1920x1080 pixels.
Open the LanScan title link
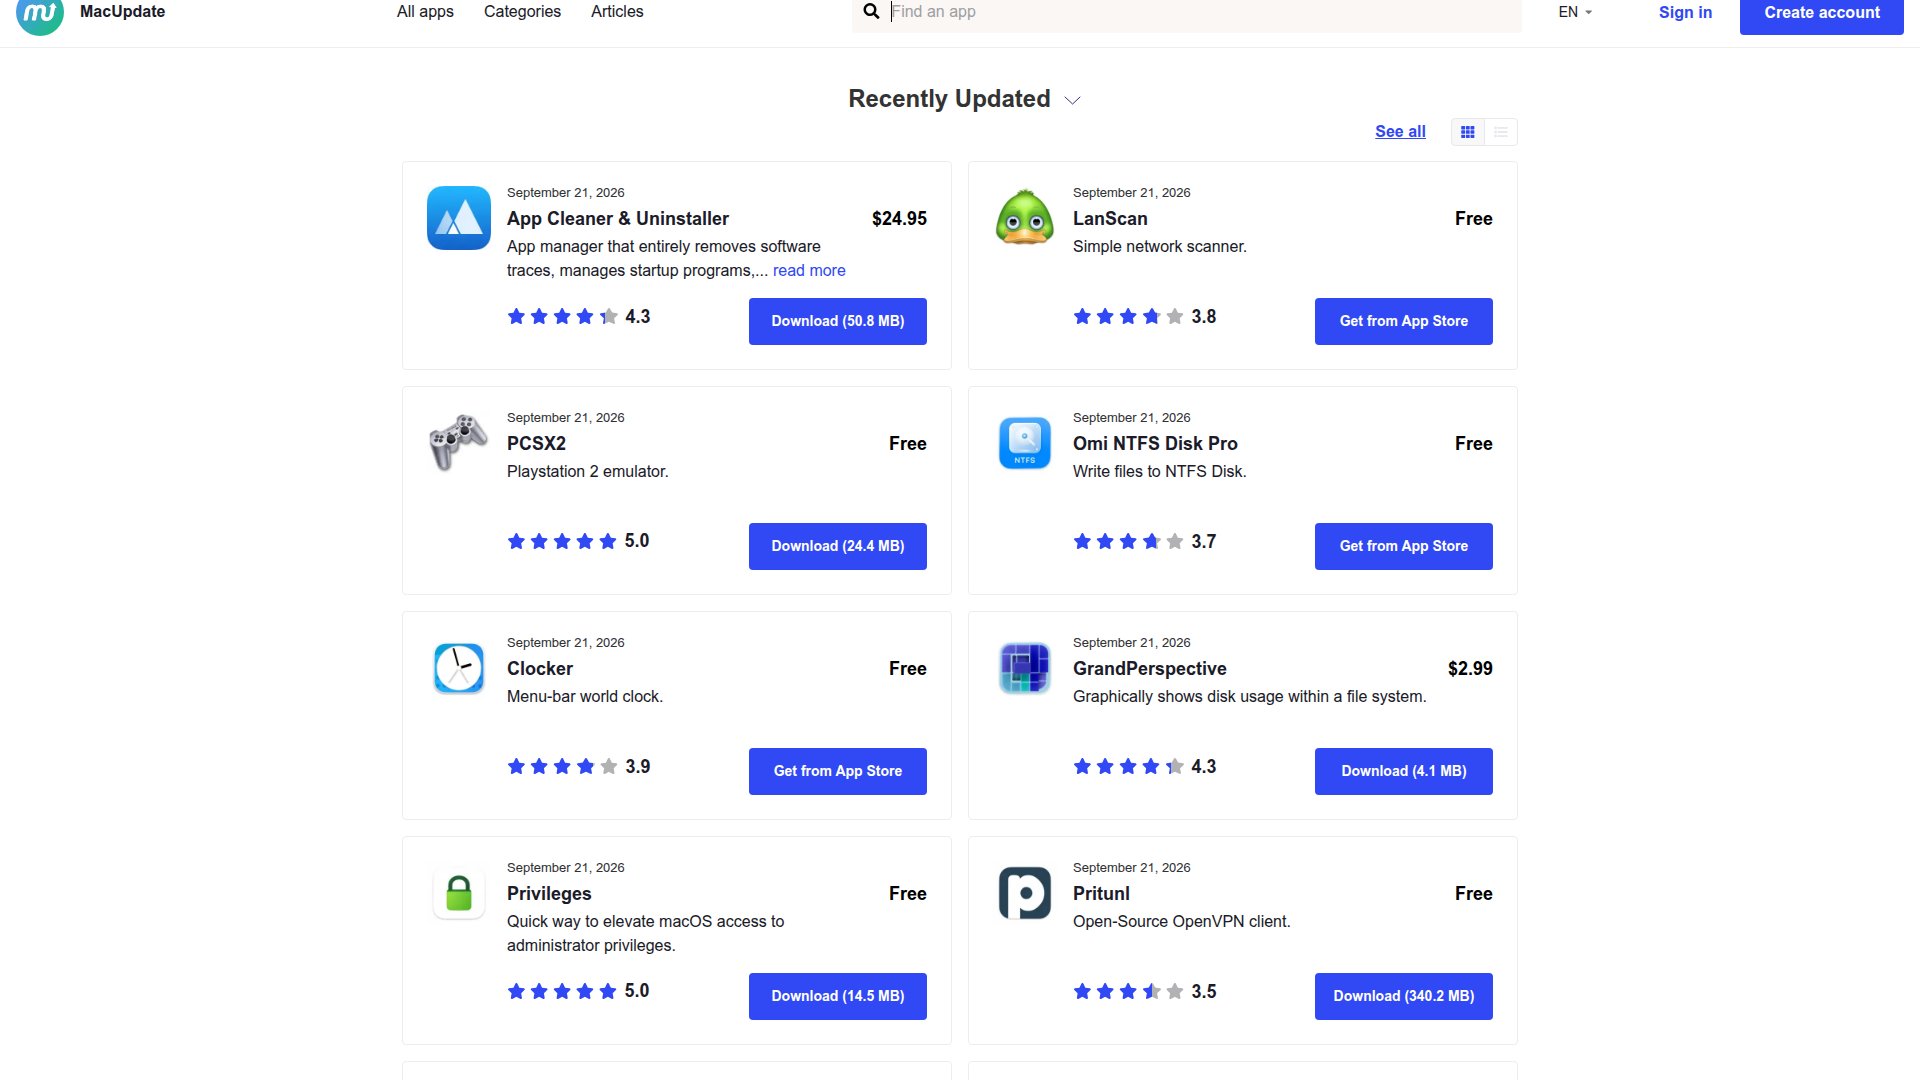pyautogui.click(x=1110, y=218)
